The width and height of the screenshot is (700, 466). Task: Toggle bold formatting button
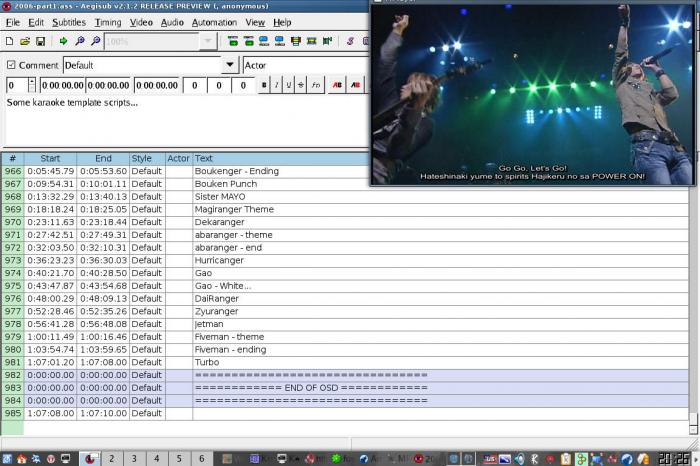point(264,85)
